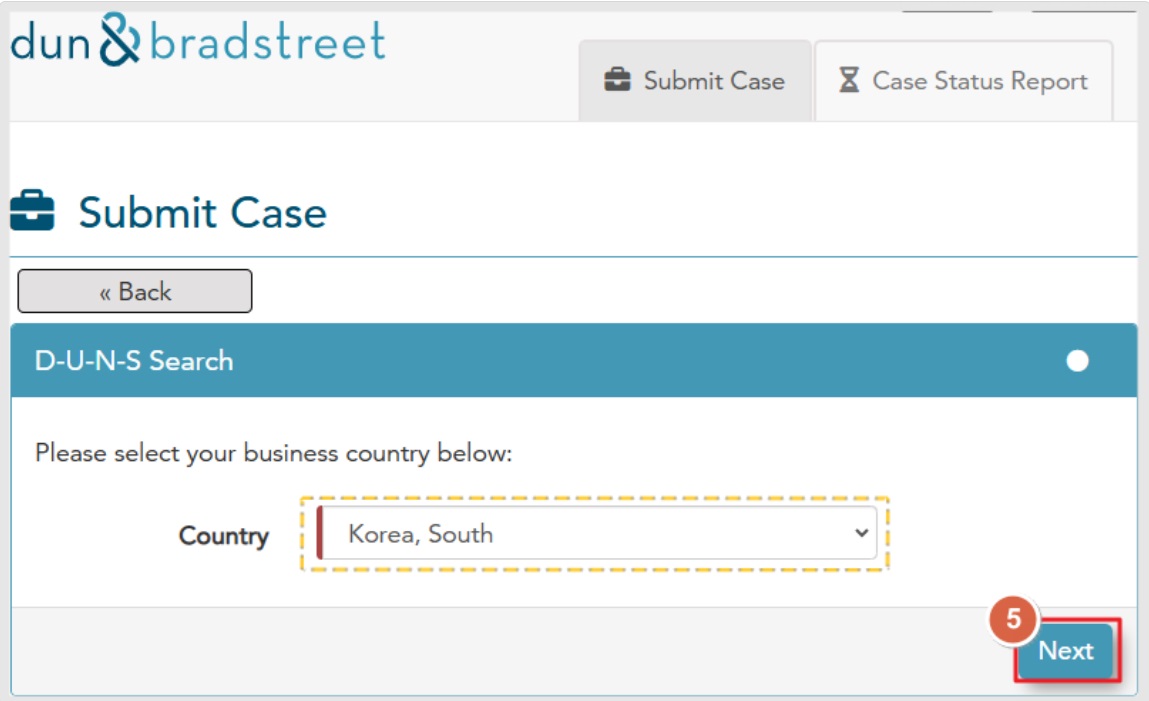1149x701 pixels.
Task: Click the orange step 5 badge
Action: 1013,619
